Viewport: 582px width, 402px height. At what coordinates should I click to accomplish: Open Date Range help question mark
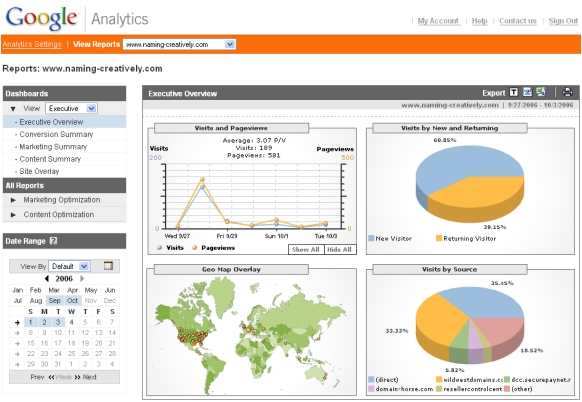(x=53, y=241)
